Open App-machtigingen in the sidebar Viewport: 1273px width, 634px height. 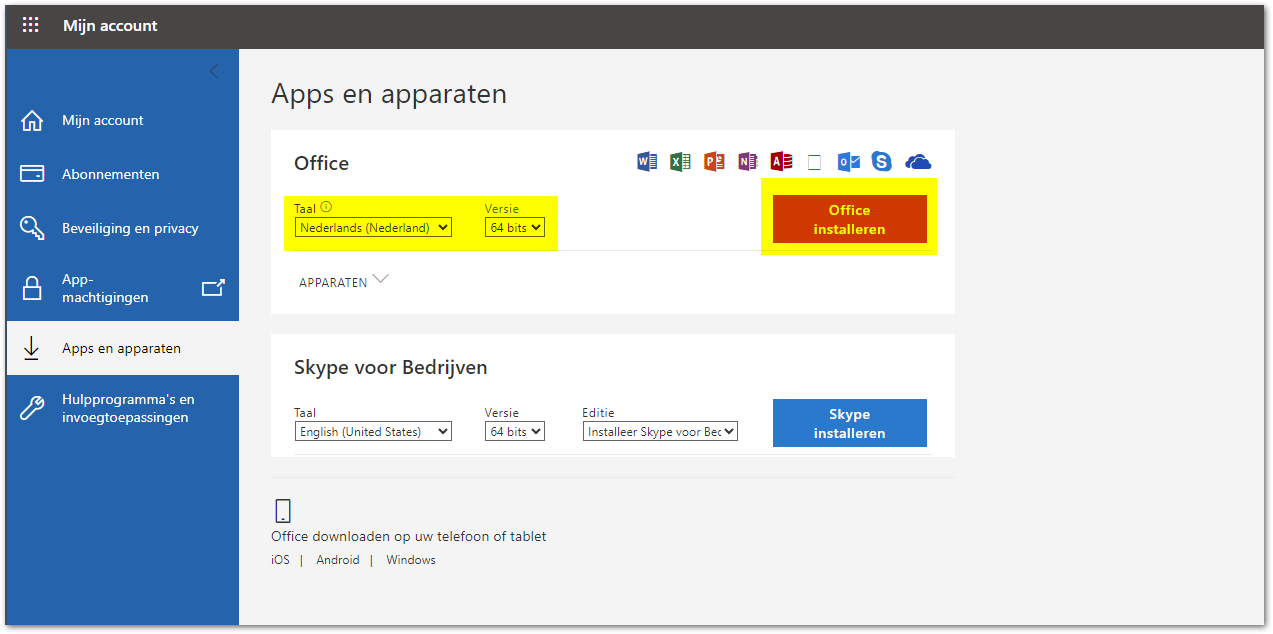pyautogui.click(x=122, y=289)
